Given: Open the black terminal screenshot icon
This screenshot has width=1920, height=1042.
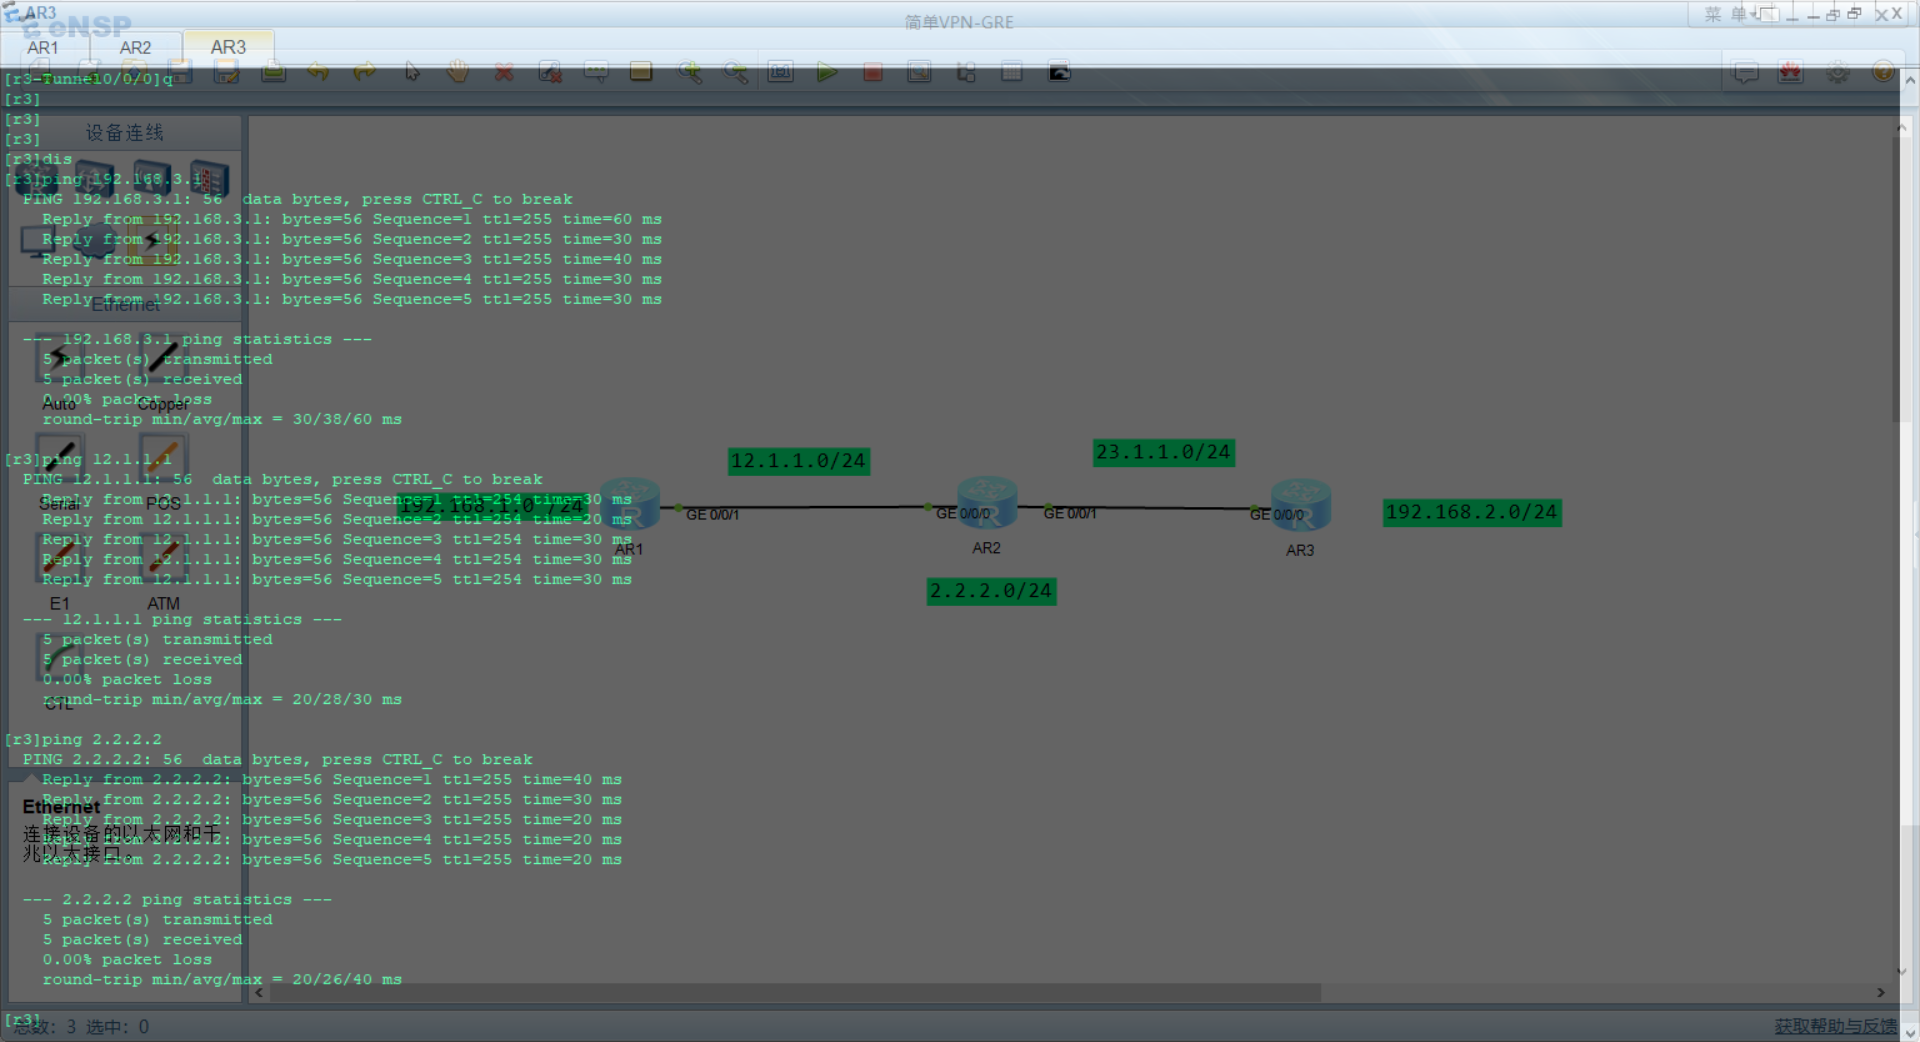Looking at the screenshot, I should coord(1059,72).
